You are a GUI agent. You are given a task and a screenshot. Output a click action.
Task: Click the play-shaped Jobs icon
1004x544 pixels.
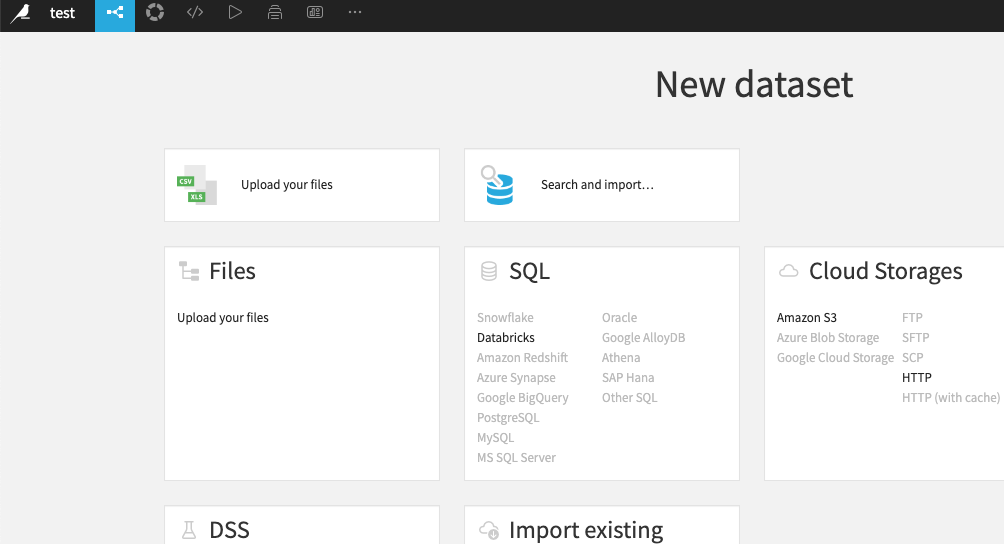coord(235,13)
